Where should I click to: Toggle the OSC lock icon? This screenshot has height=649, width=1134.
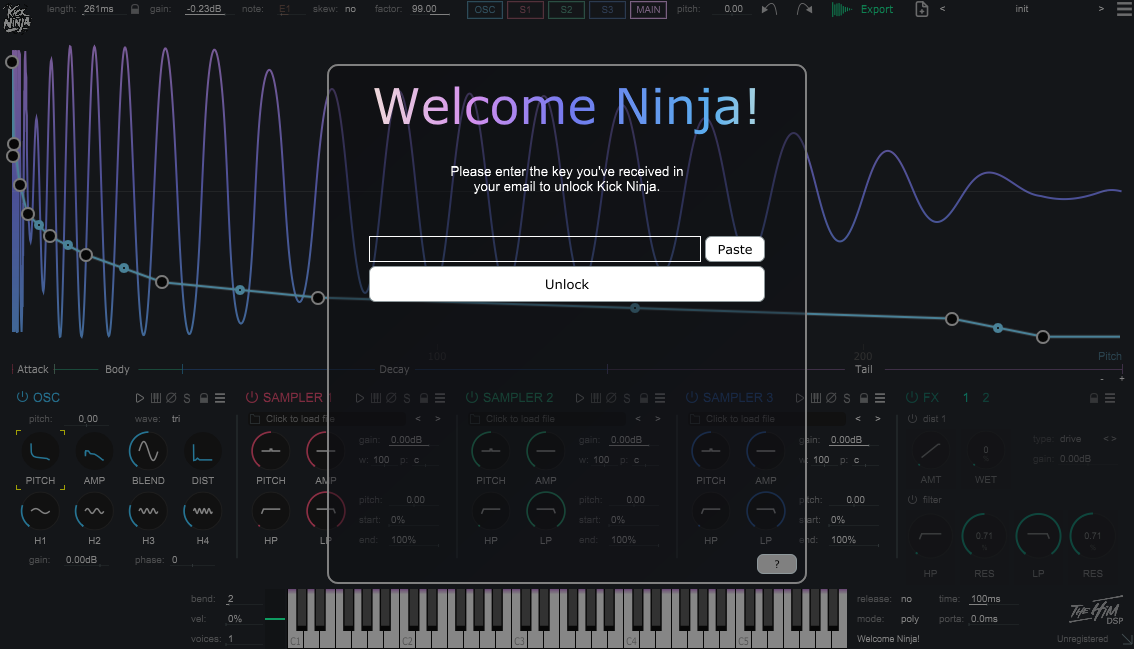(x=204, y=398)
